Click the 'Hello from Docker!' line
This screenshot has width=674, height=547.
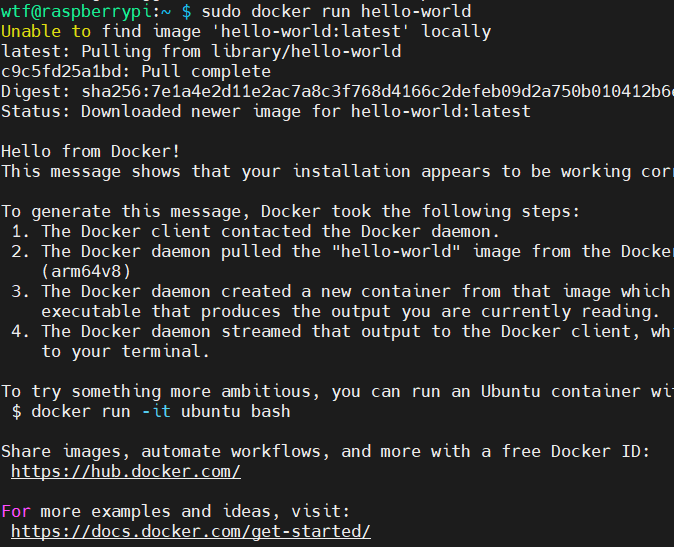[x=90, y=151]
